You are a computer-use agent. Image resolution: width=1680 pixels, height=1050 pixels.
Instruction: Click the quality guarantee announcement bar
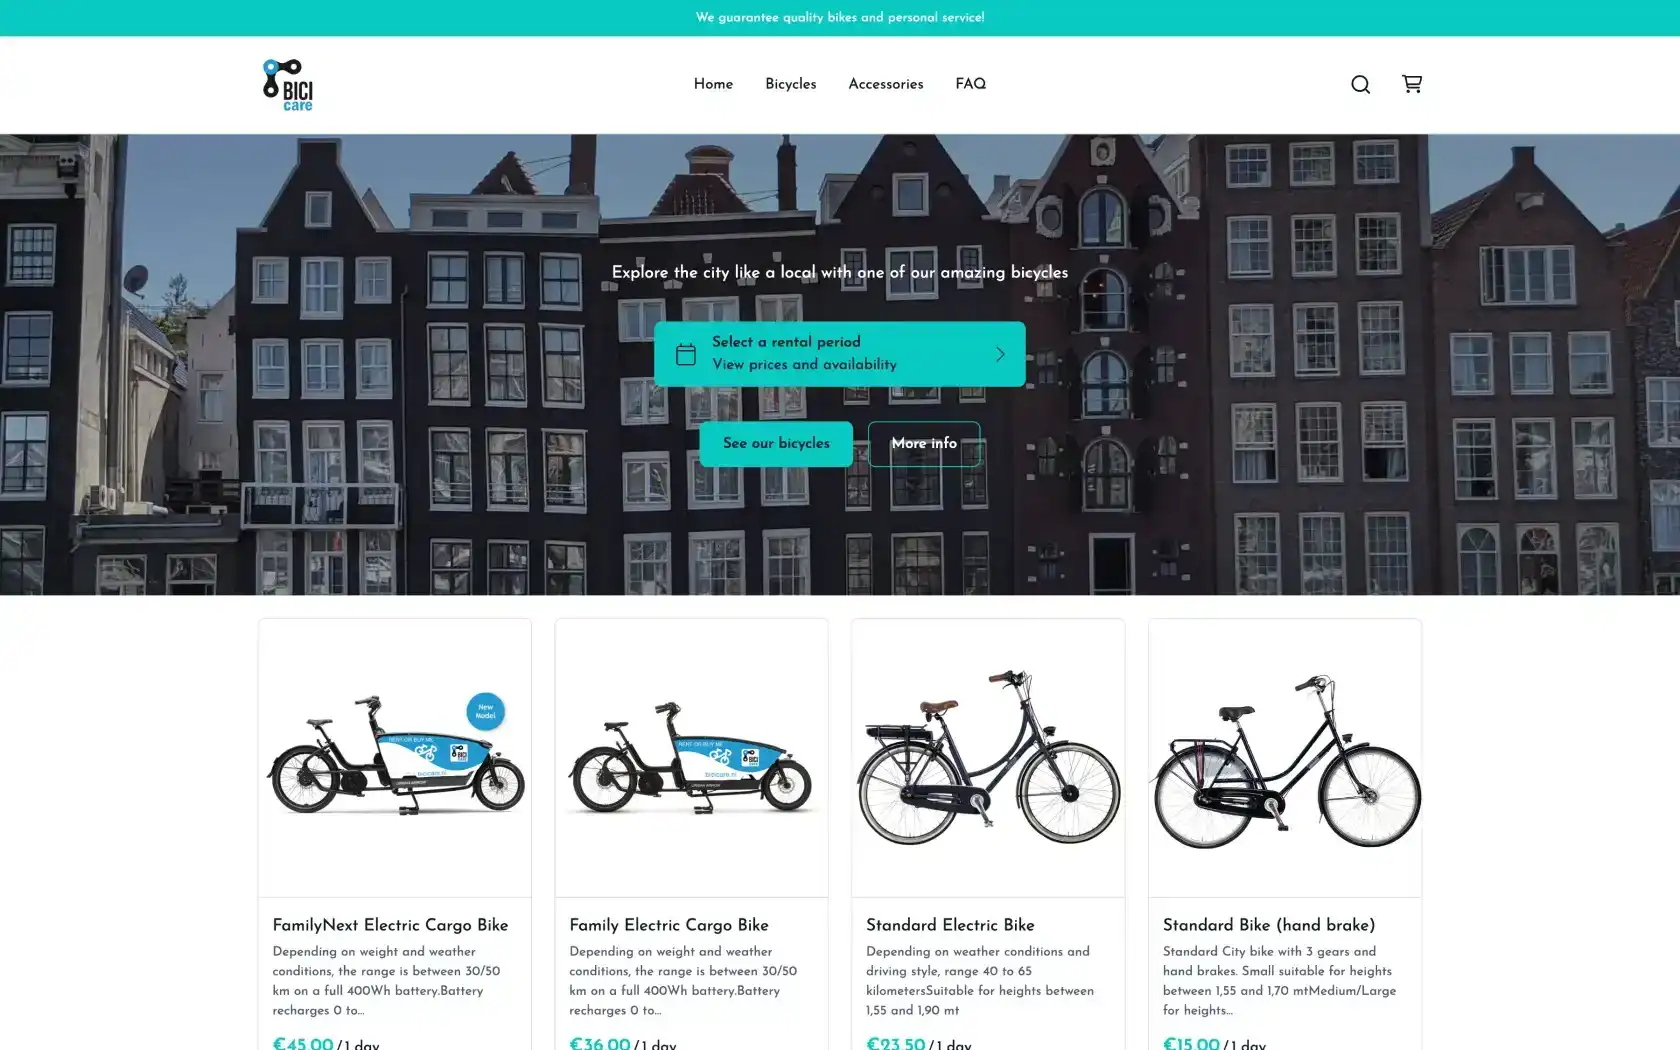coord(840,17)
